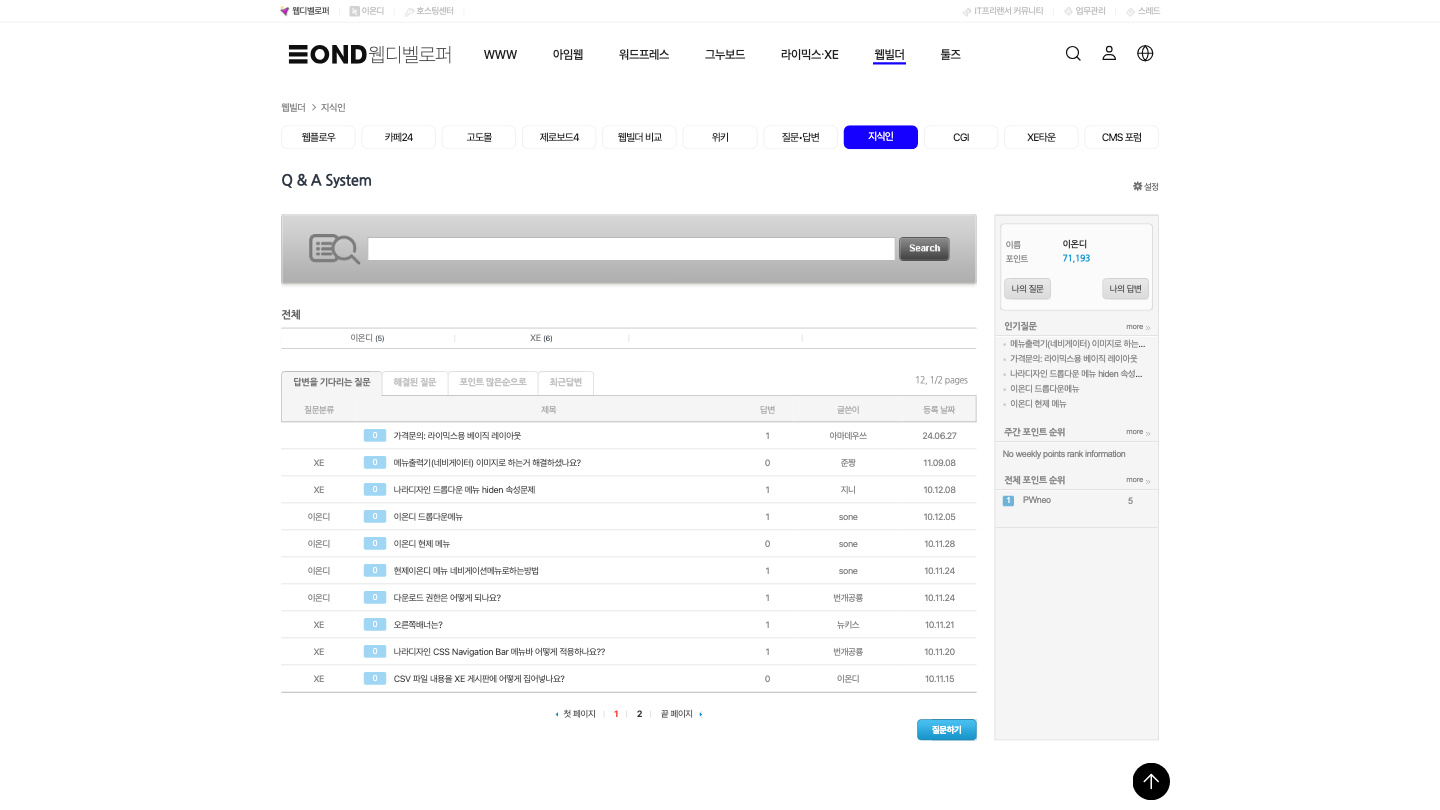This screenshot has width=1440, height=810.
Task: Open 업무관리 link in top bar
Action: (x=1085, y=11)
